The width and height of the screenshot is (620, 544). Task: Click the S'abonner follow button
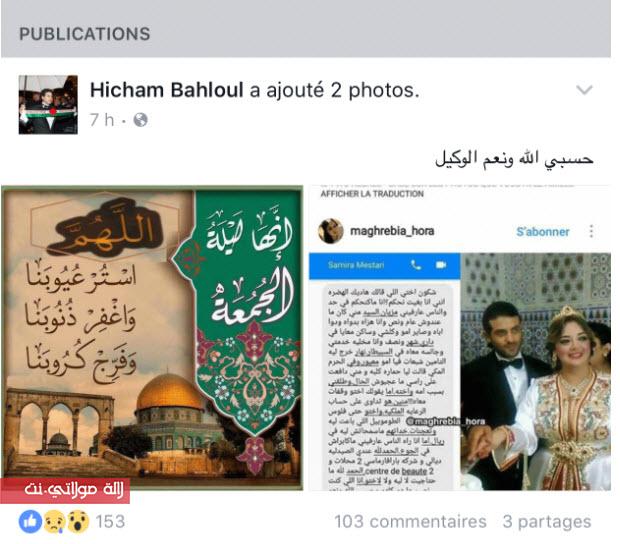pyautogui.click(x=542, y=232)
